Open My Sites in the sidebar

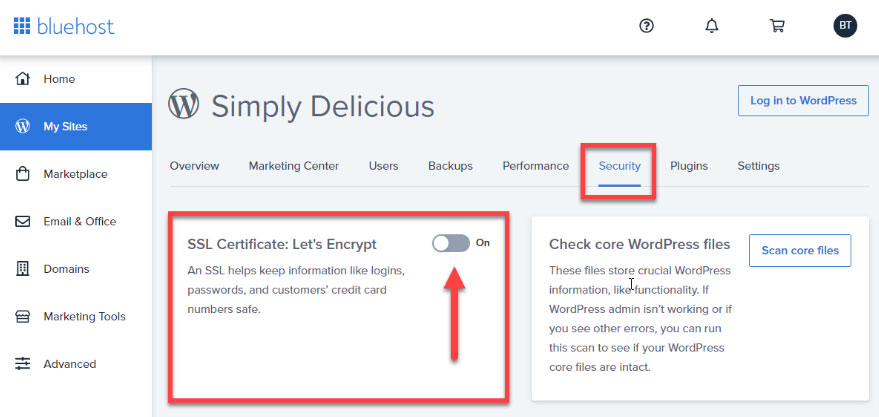click(76, 126)
